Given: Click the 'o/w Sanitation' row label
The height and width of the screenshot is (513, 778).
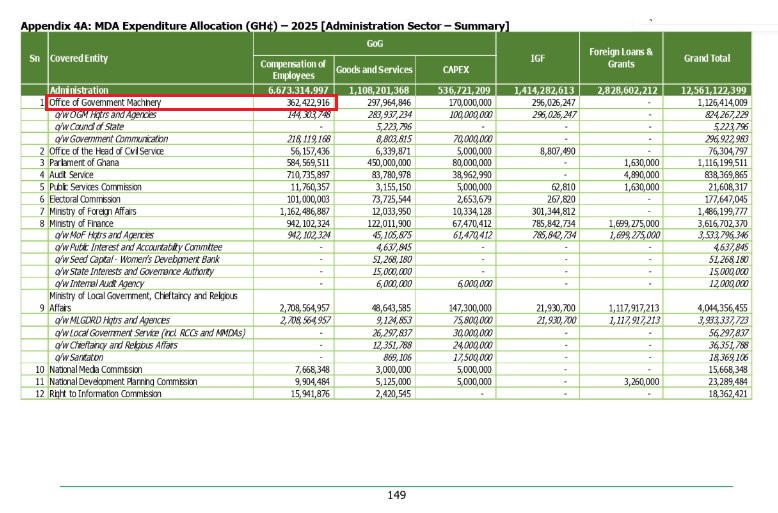Looking at the screenshot, I should pyautogui.click(x=79, y=357).
